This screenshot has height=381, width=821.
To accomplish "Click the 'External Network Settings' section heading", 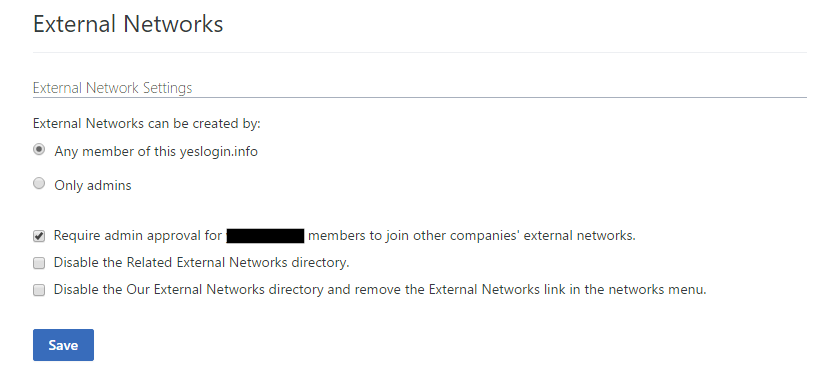I will [113, 87].
